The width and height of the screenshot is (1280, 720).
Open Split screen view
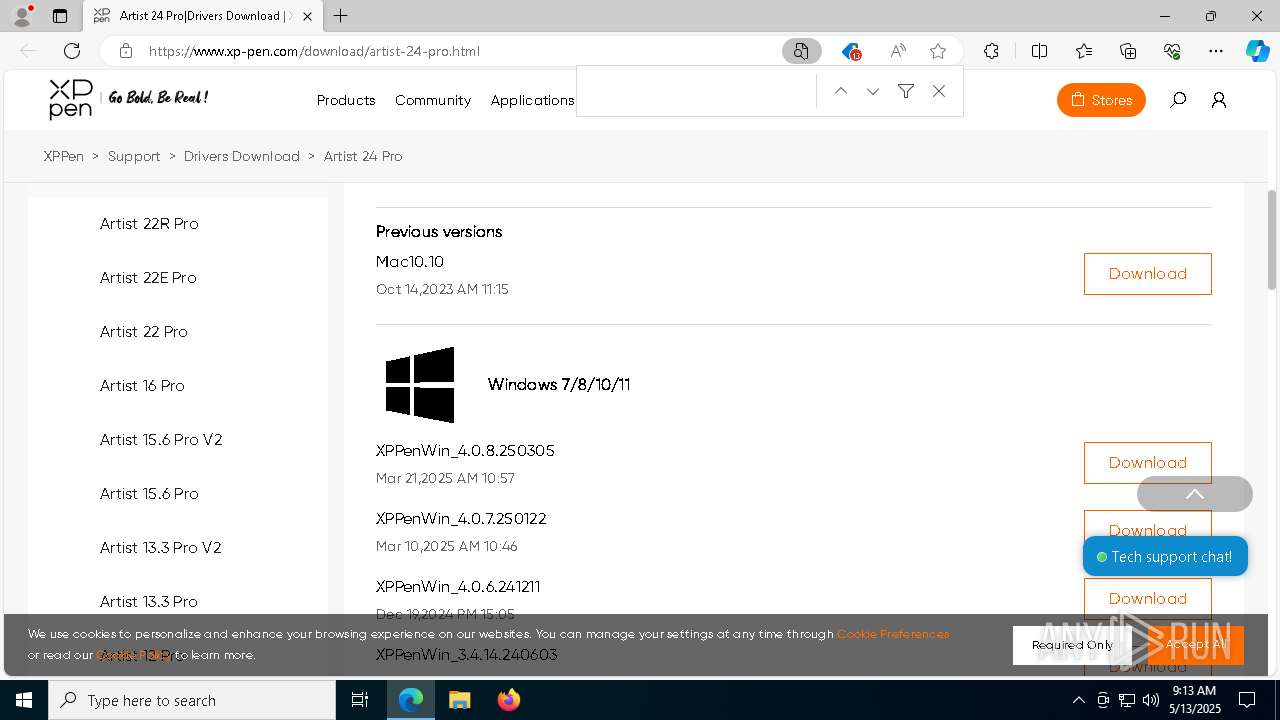(1039, 51)
